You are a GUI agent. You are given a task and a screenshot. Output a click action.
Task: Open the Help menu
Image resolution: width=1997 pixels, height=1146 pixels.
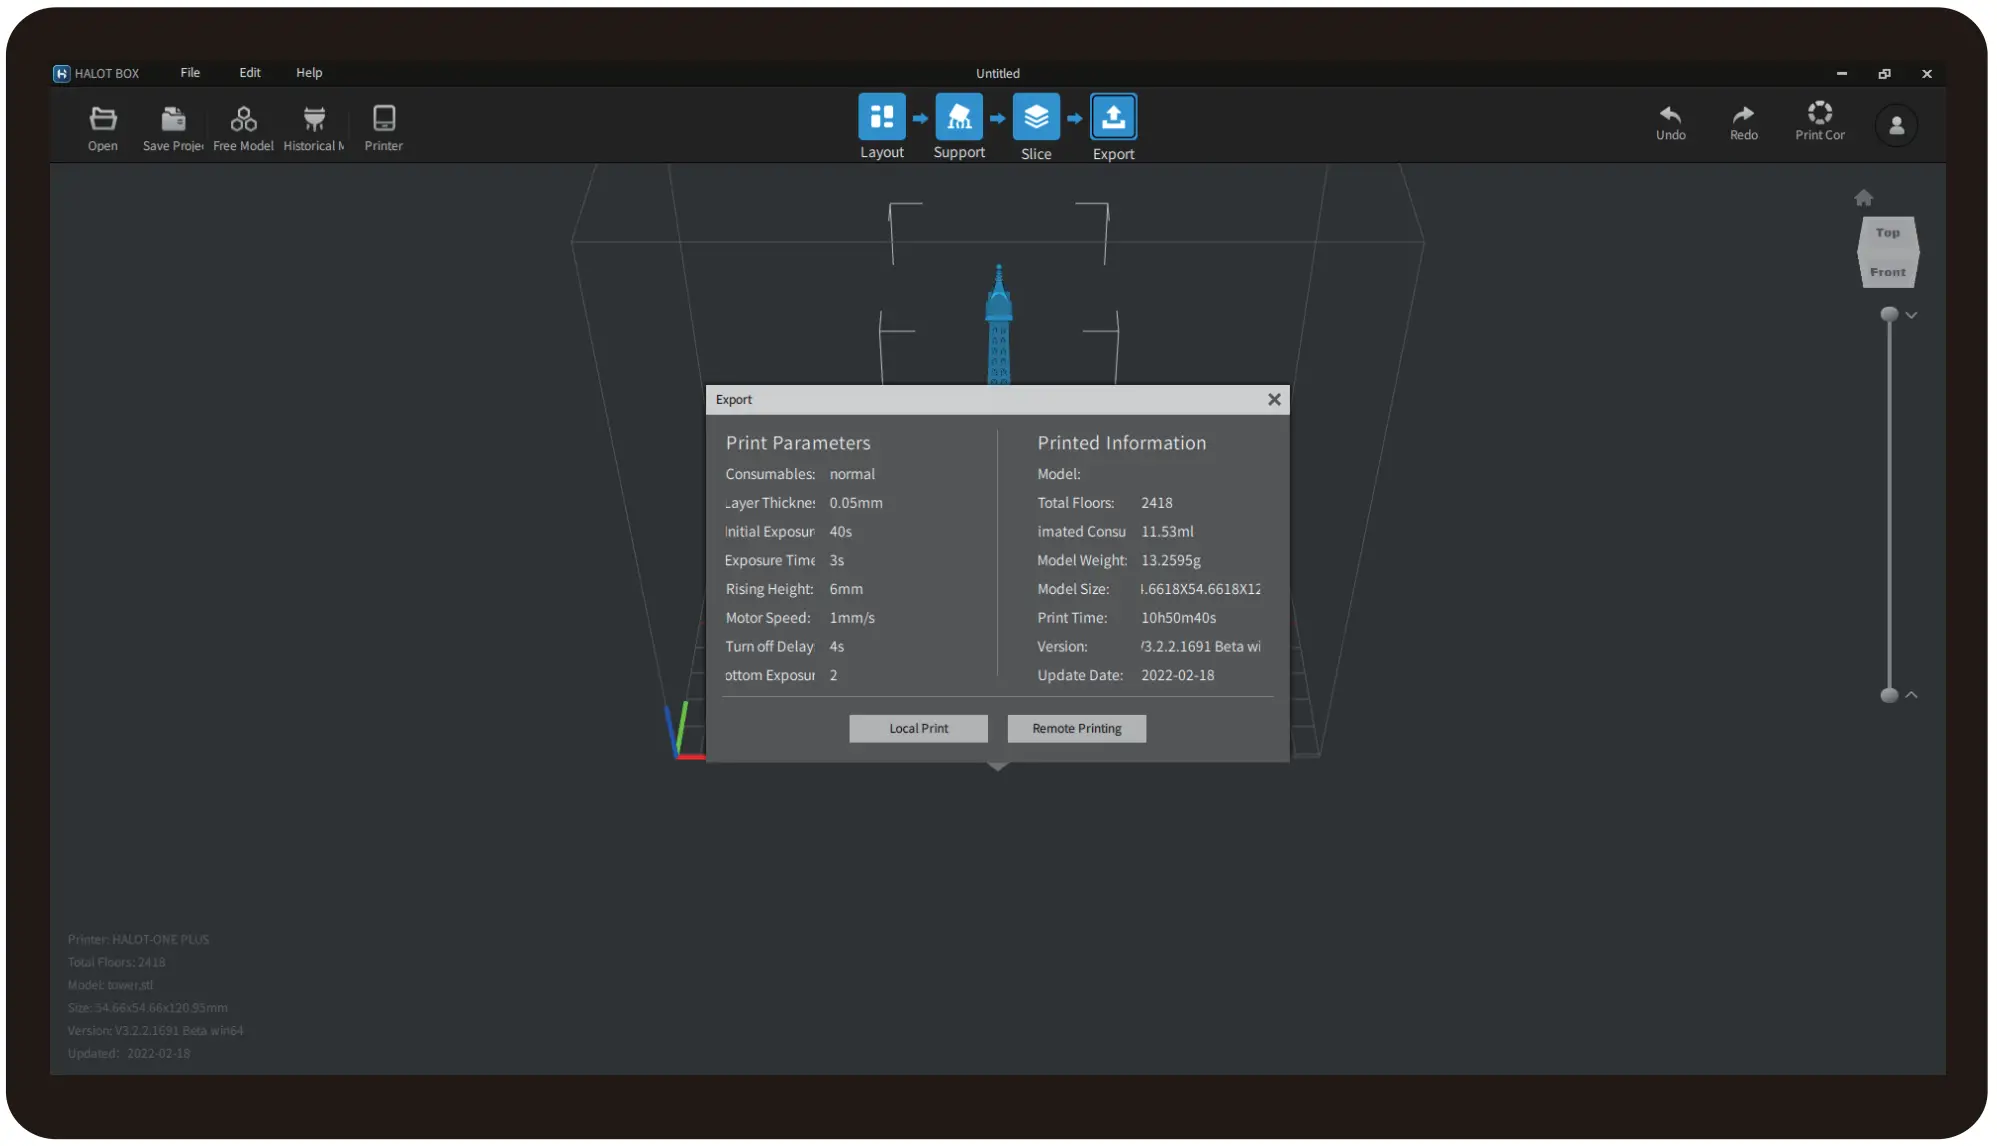[x=308, y=72]
